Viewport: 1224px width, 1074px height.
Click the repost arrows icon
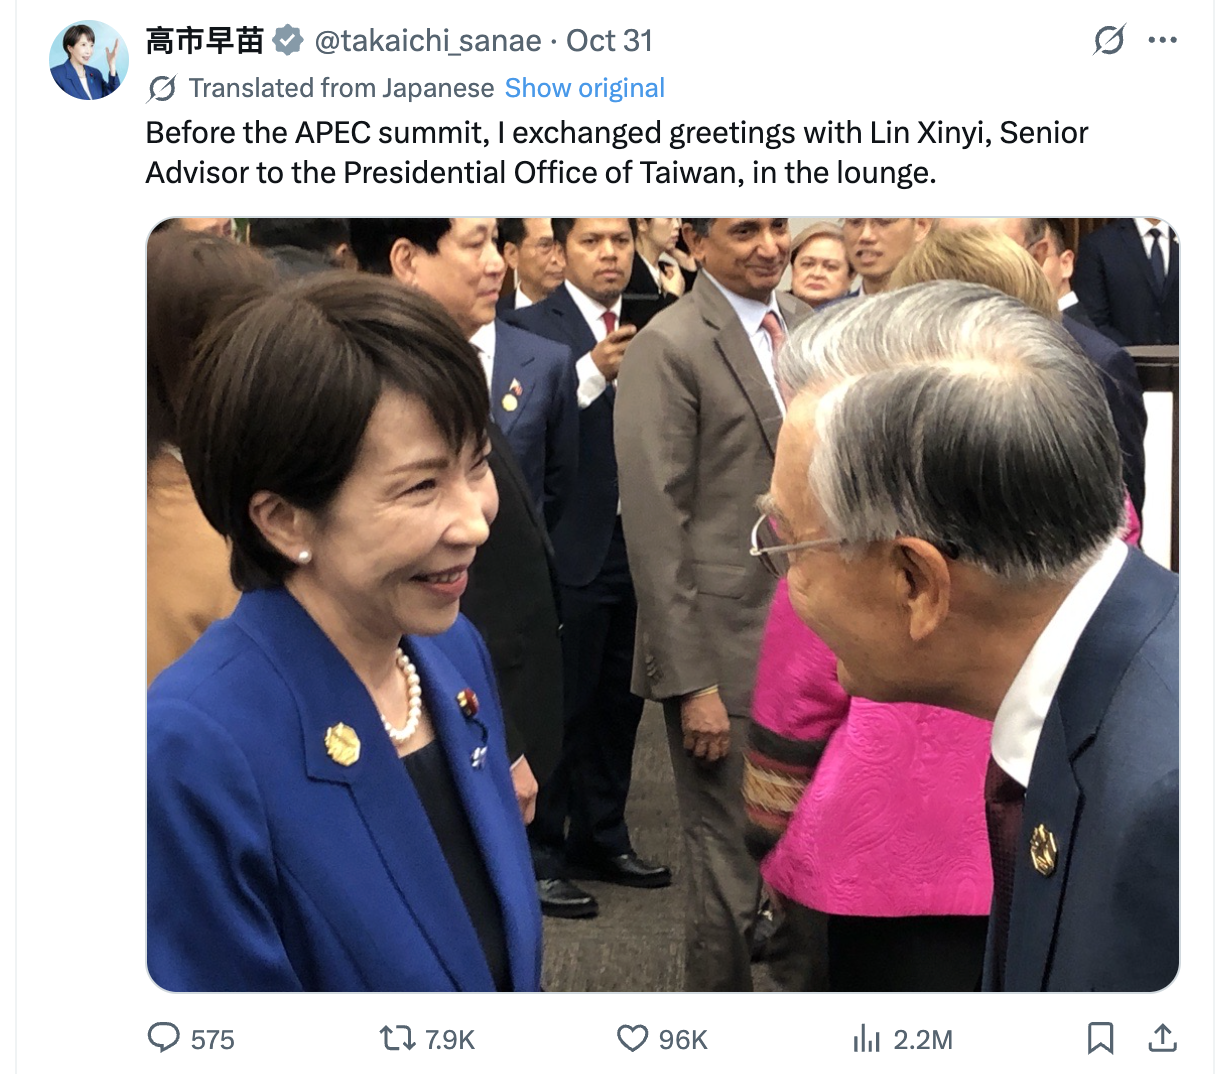click(x=397, y=1039)
